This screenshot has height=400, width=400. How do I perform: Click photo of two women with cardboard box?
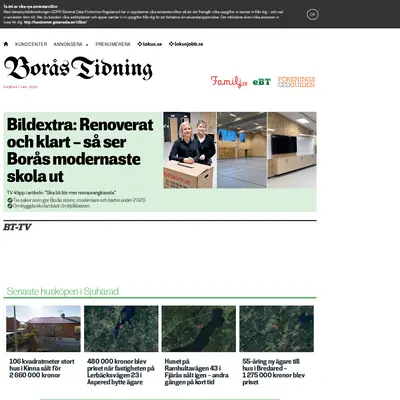(x=190, y=150)
